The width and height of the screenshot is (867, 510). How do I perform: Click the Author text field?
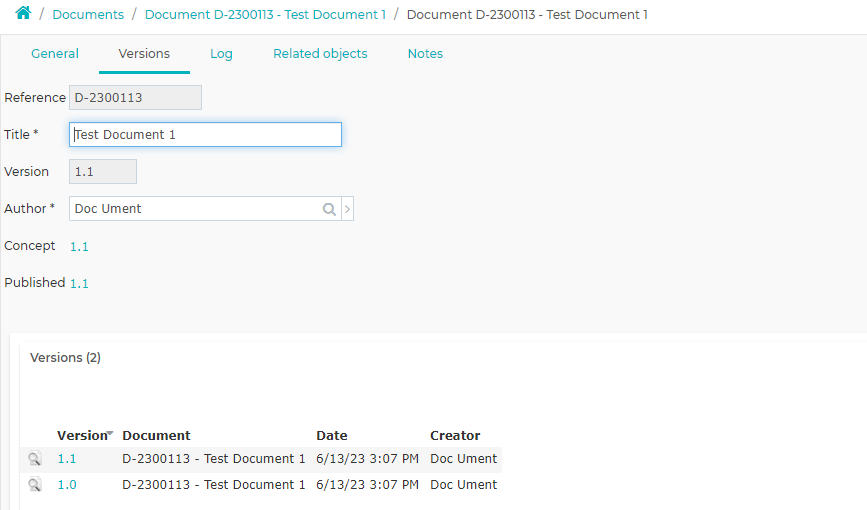(x=194, y=209)
